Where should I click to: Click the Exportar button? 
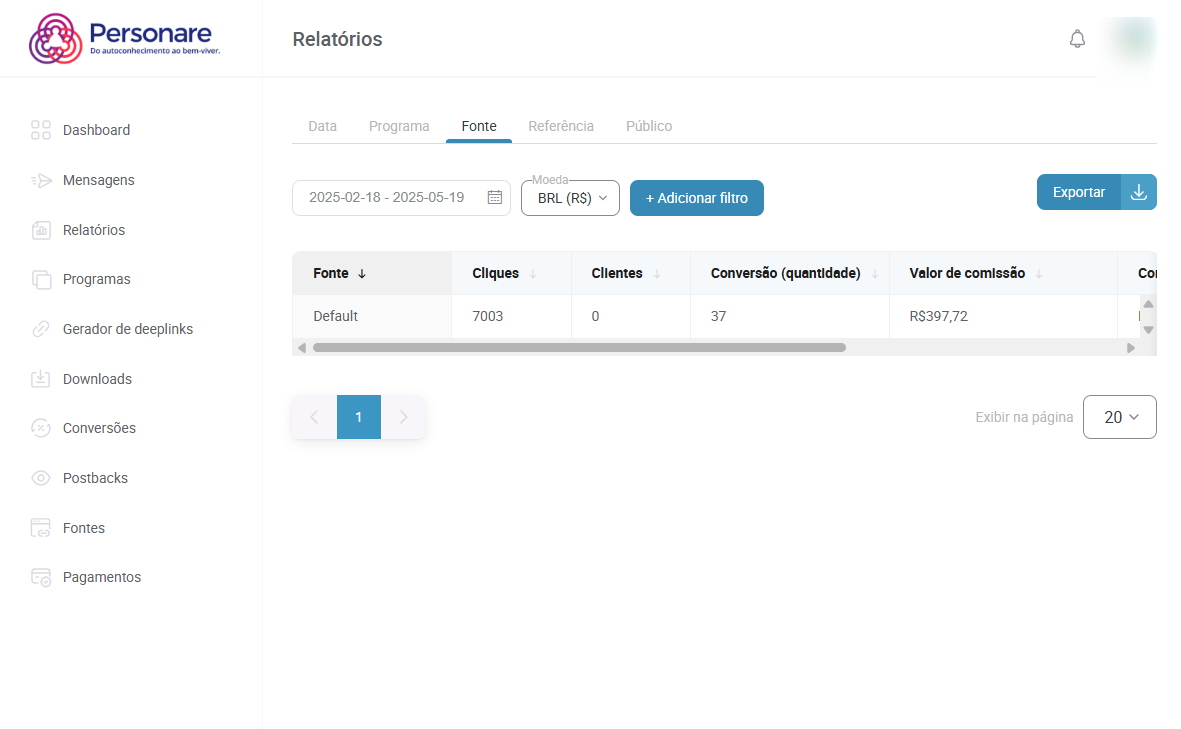[x=1078, y=192]
